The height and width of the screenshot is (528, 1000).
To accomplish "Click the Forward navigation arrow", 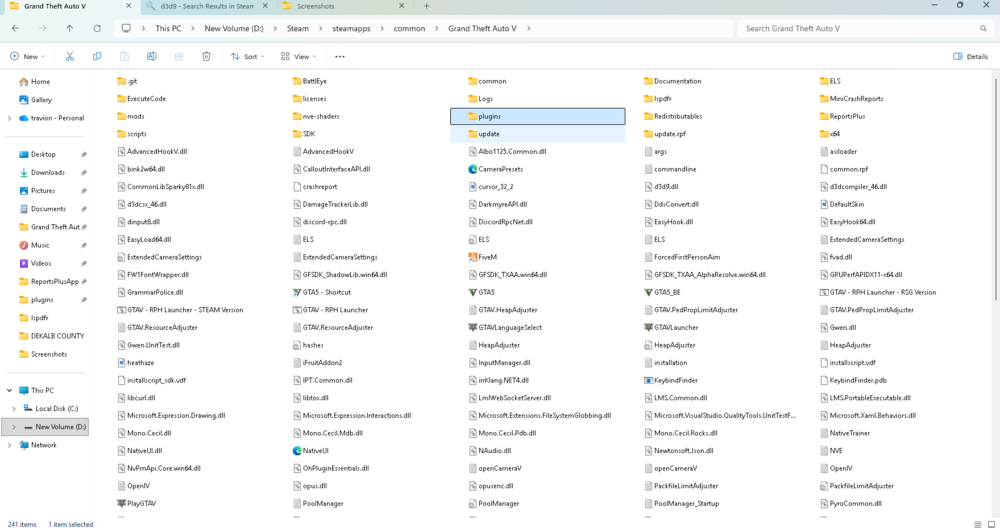I will [x=43, y=28].
